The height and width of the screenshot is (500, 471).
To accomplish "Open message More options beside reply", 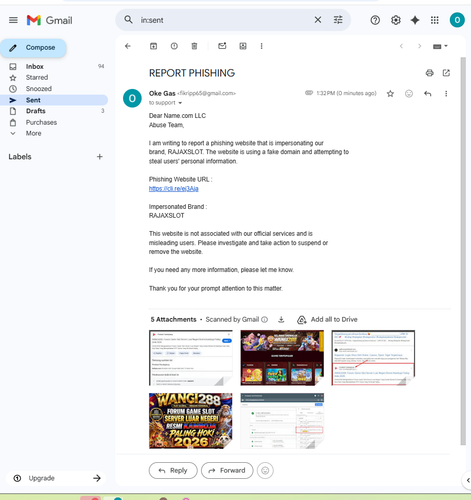I will tap(446, 94).
